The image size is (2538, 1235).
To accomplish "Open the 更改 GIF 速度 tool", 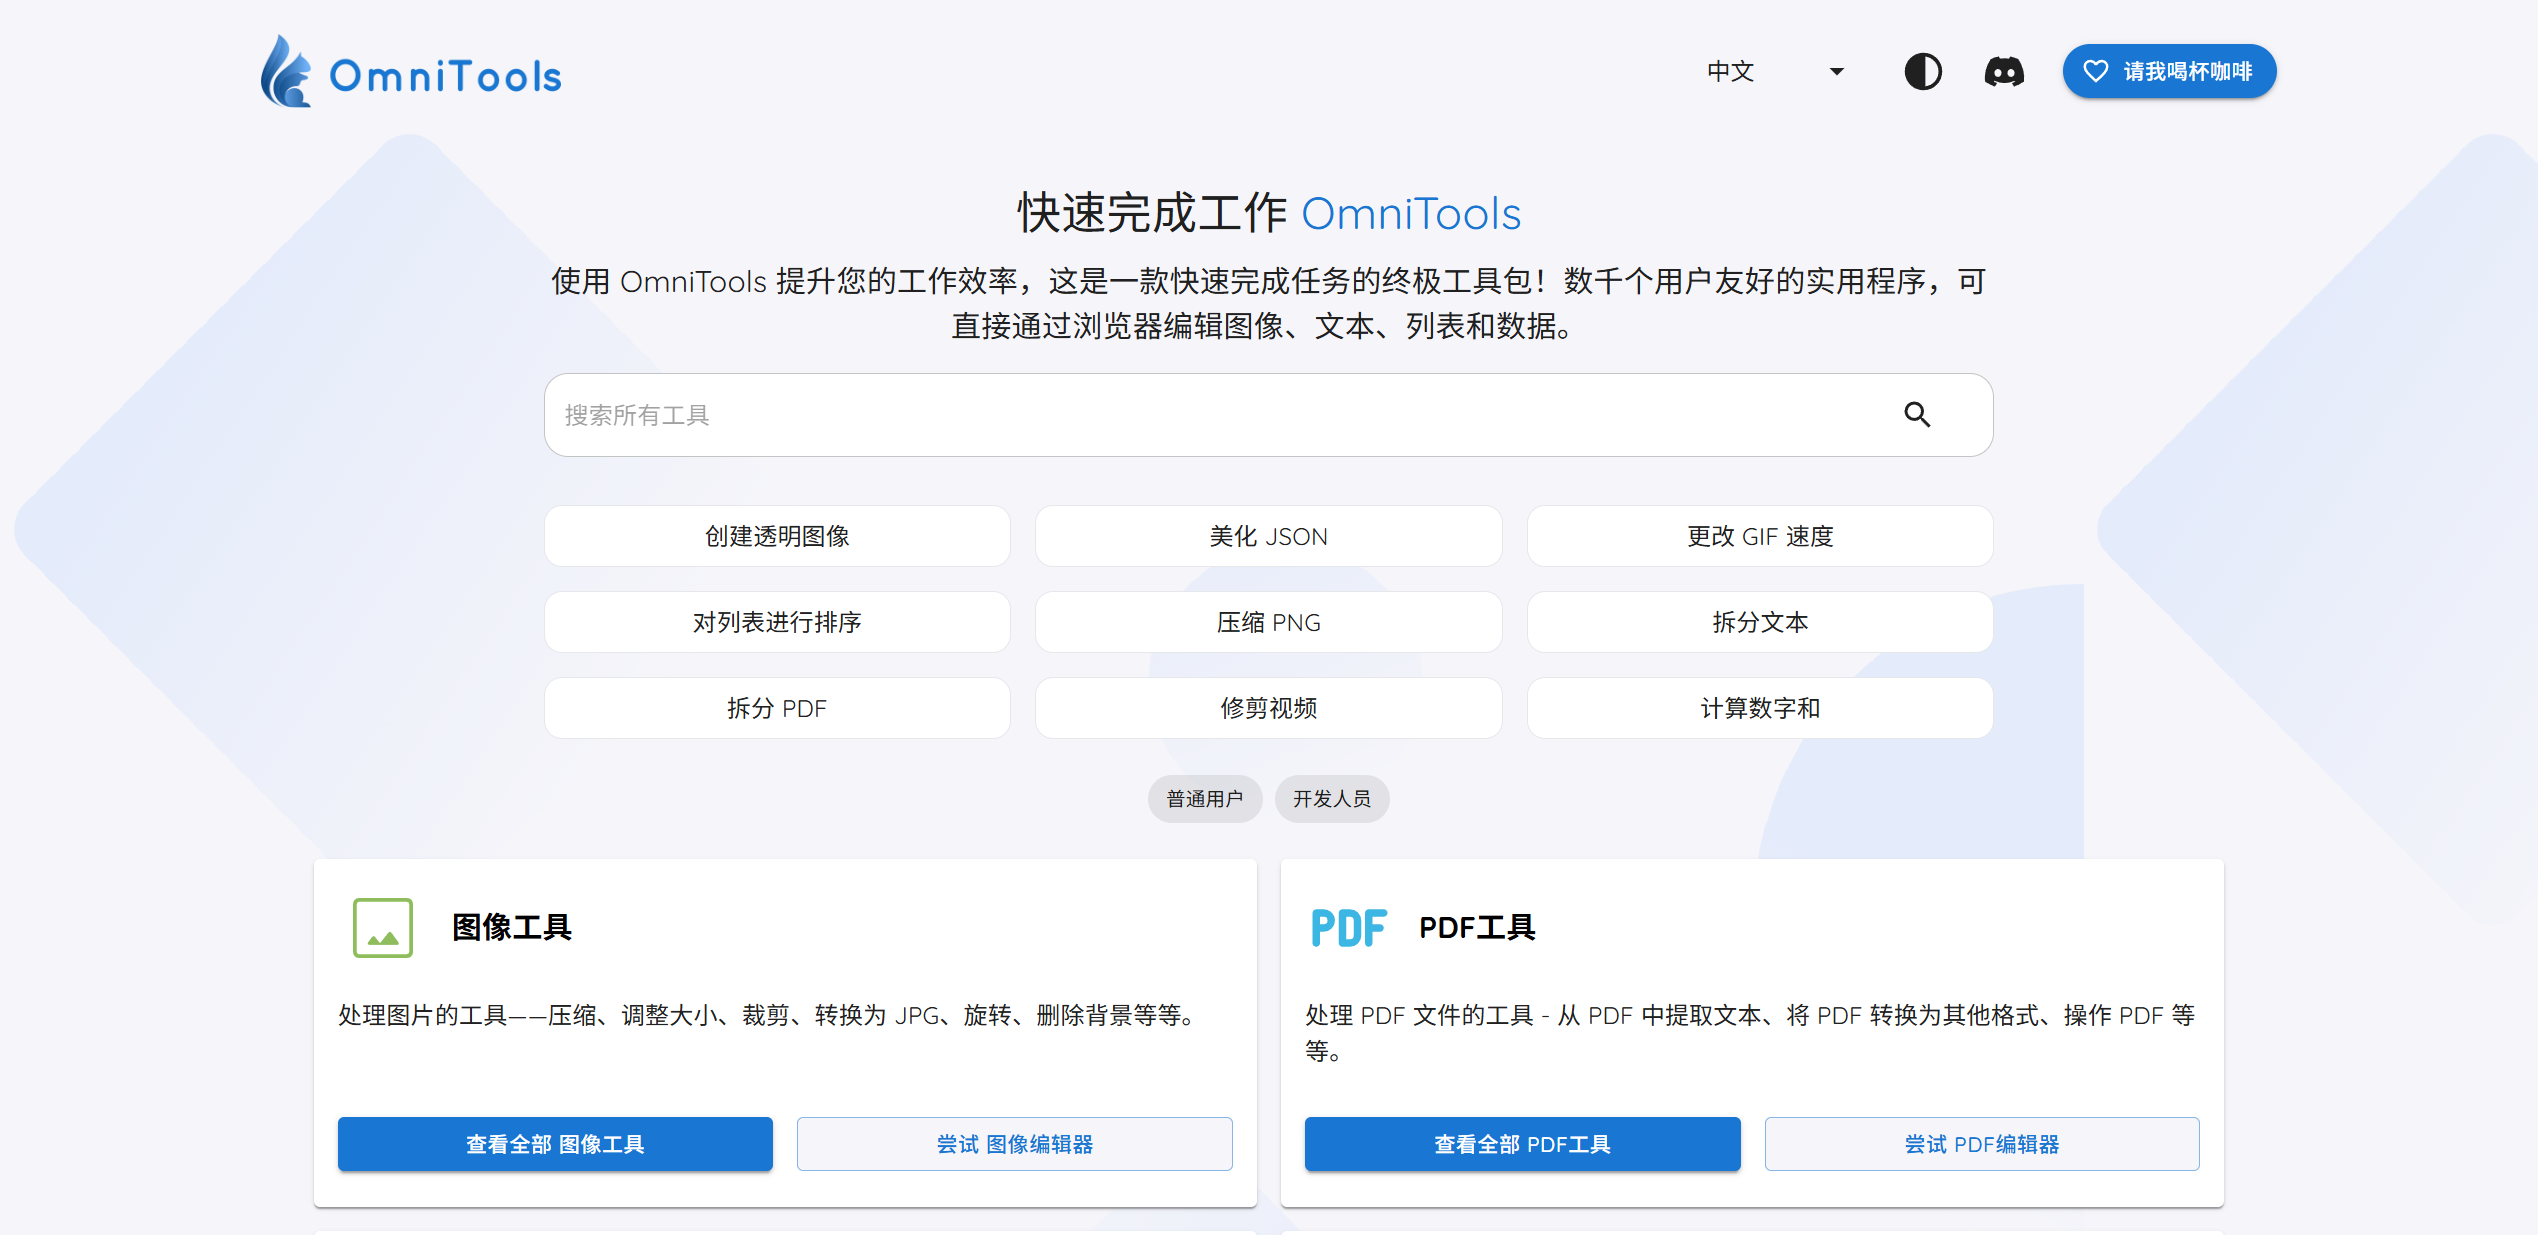I will pos(1759,537).
